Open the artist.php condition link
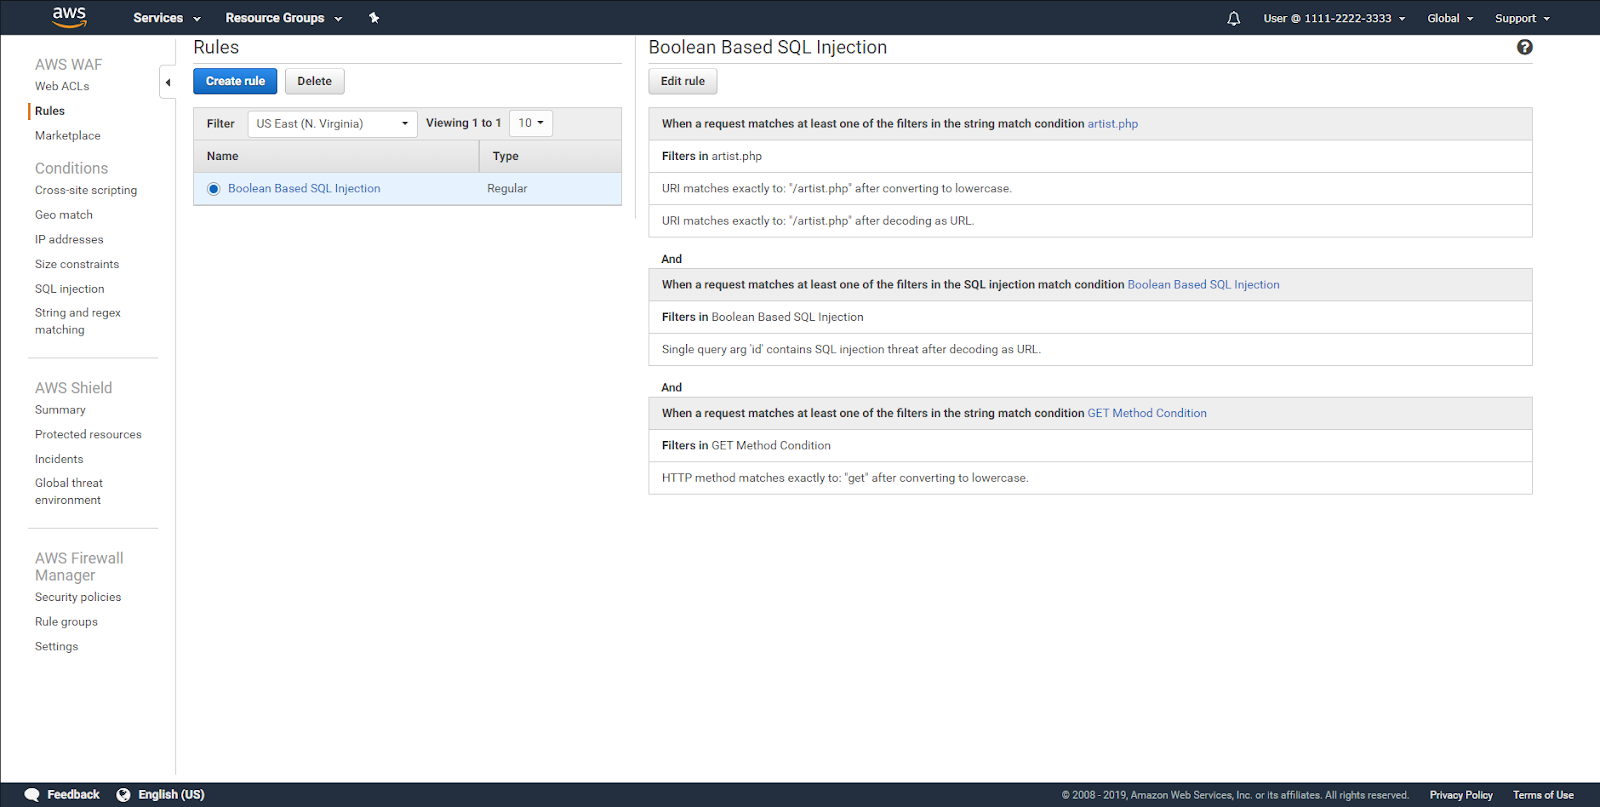Viewport: 1600px width, 807px height. [x=1112, y=124]
